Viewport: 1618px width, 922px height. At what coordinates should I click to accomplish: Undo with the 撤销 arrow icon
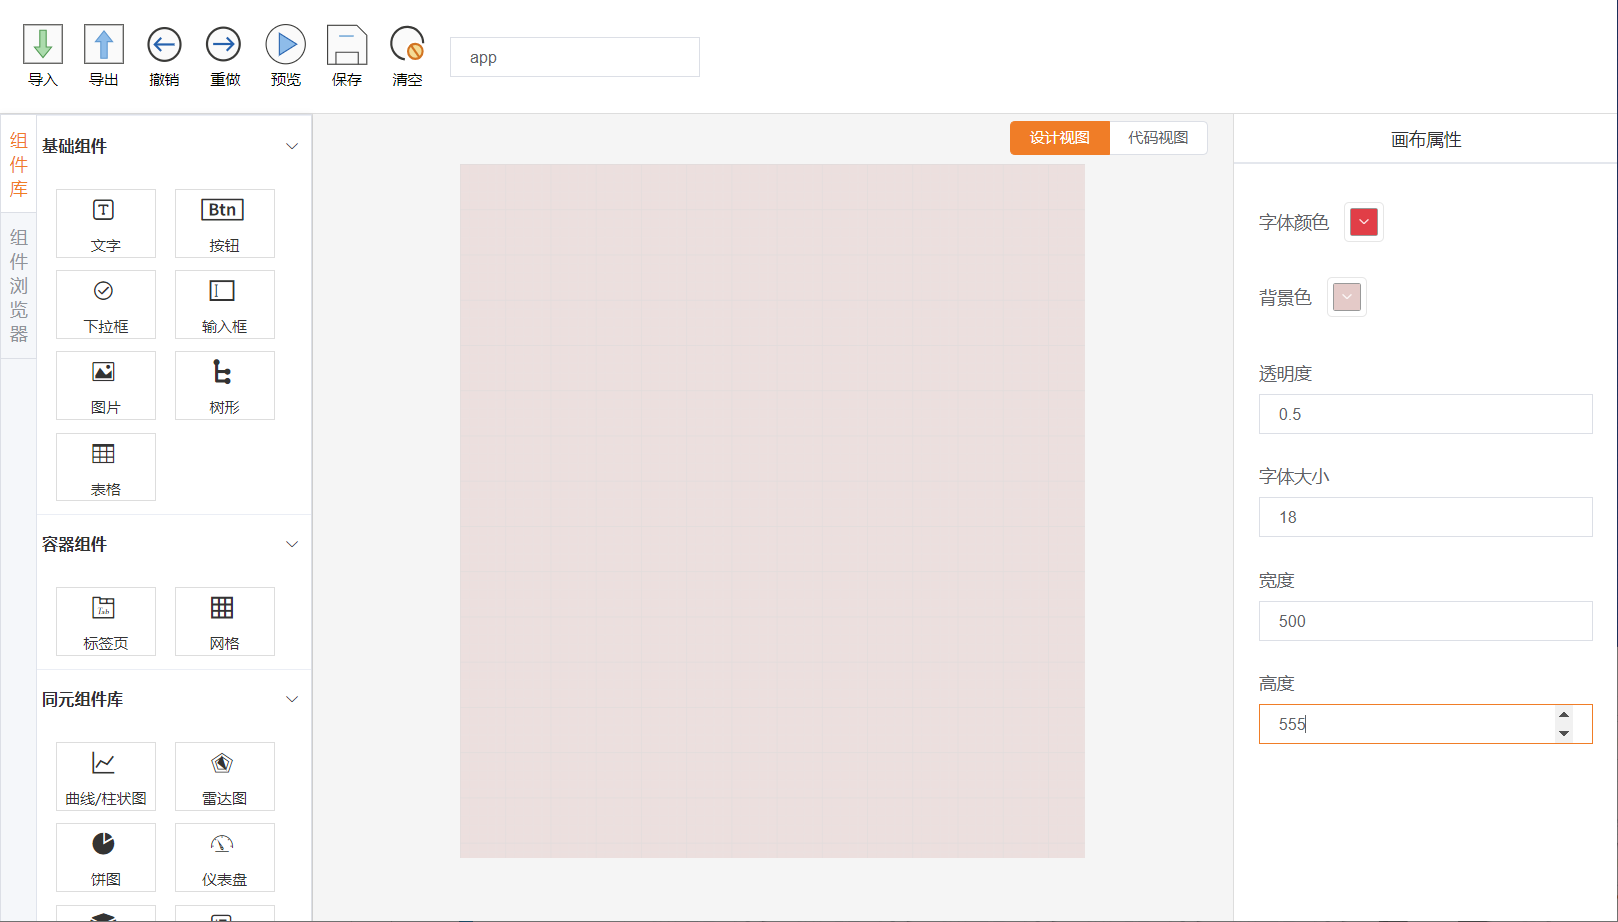tap(164, 45)
